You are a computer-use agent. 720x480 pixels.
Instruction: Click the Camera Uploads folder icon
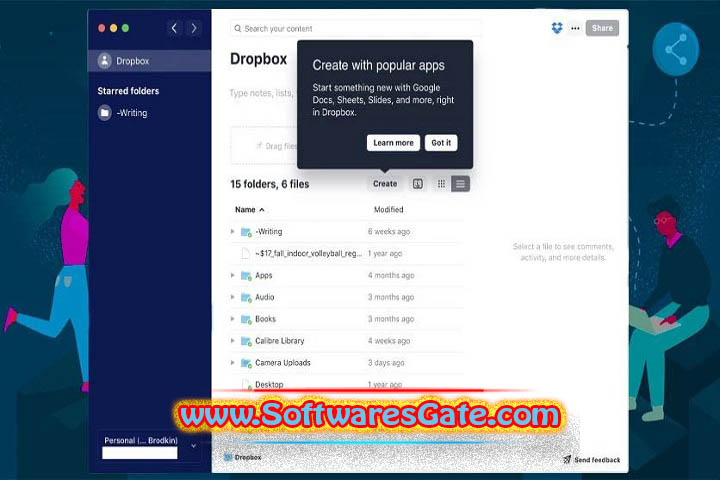click(246, 363)
